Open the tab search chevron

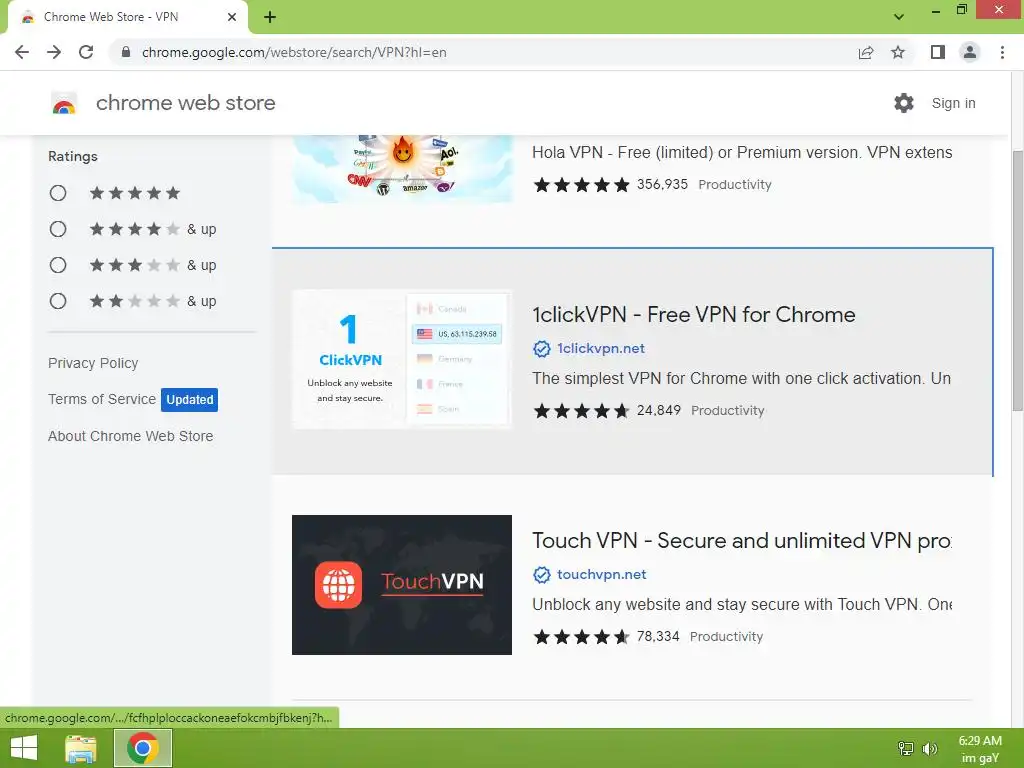click(x=899, y=17)
